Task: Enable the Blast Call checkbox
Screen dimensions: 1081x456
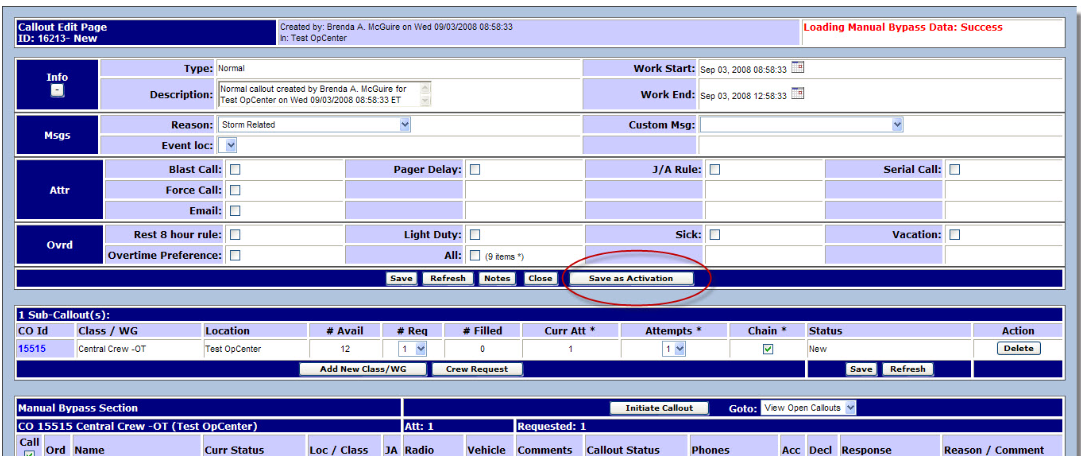Action: pyautogui.click(x=235, y=170)
